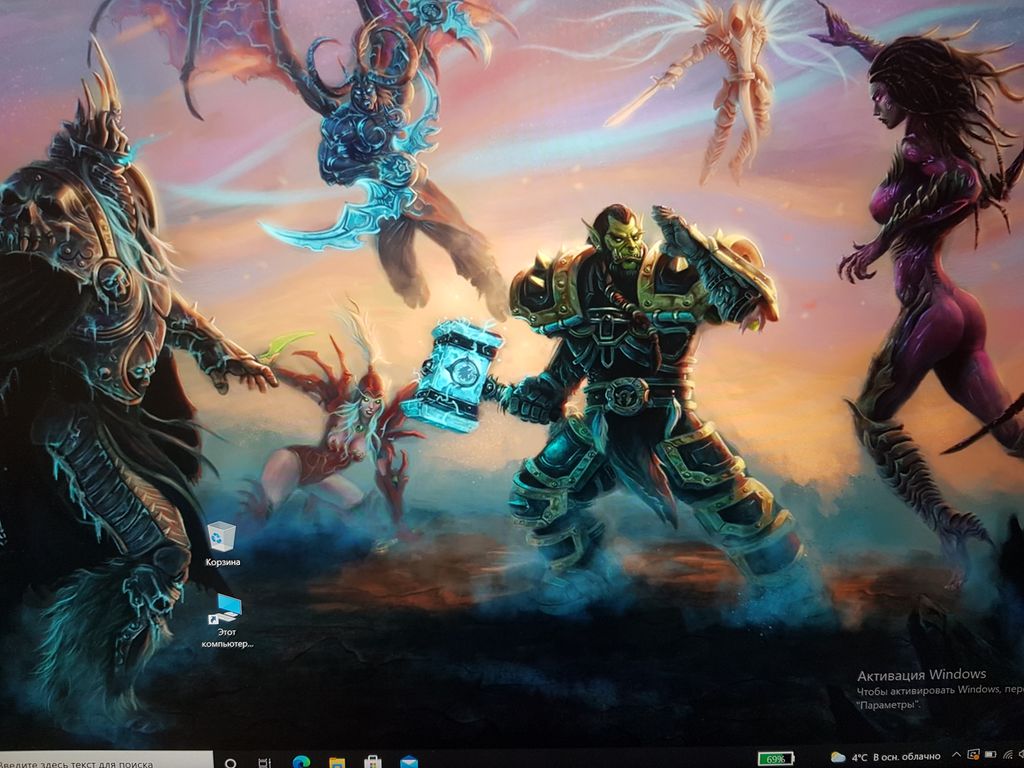Click the green 69% battery indicator
The height and width of the screenshot is (768, 1024).
coord(775,758)
